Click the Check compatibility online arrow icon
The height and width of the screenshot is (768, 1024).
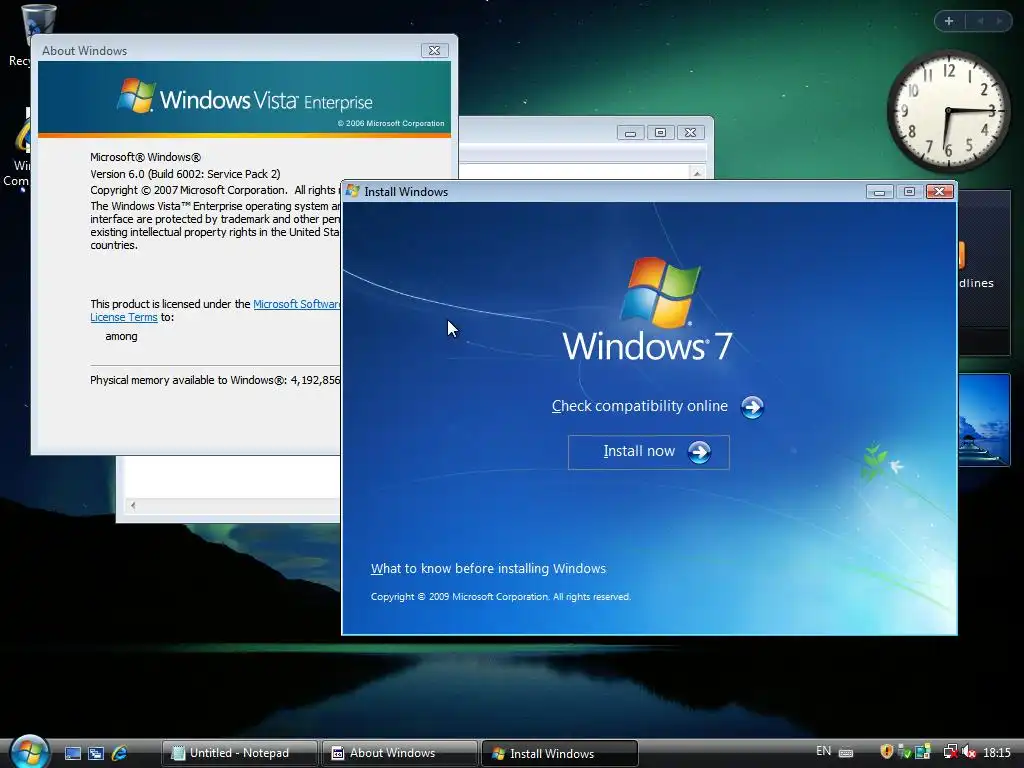752,407
